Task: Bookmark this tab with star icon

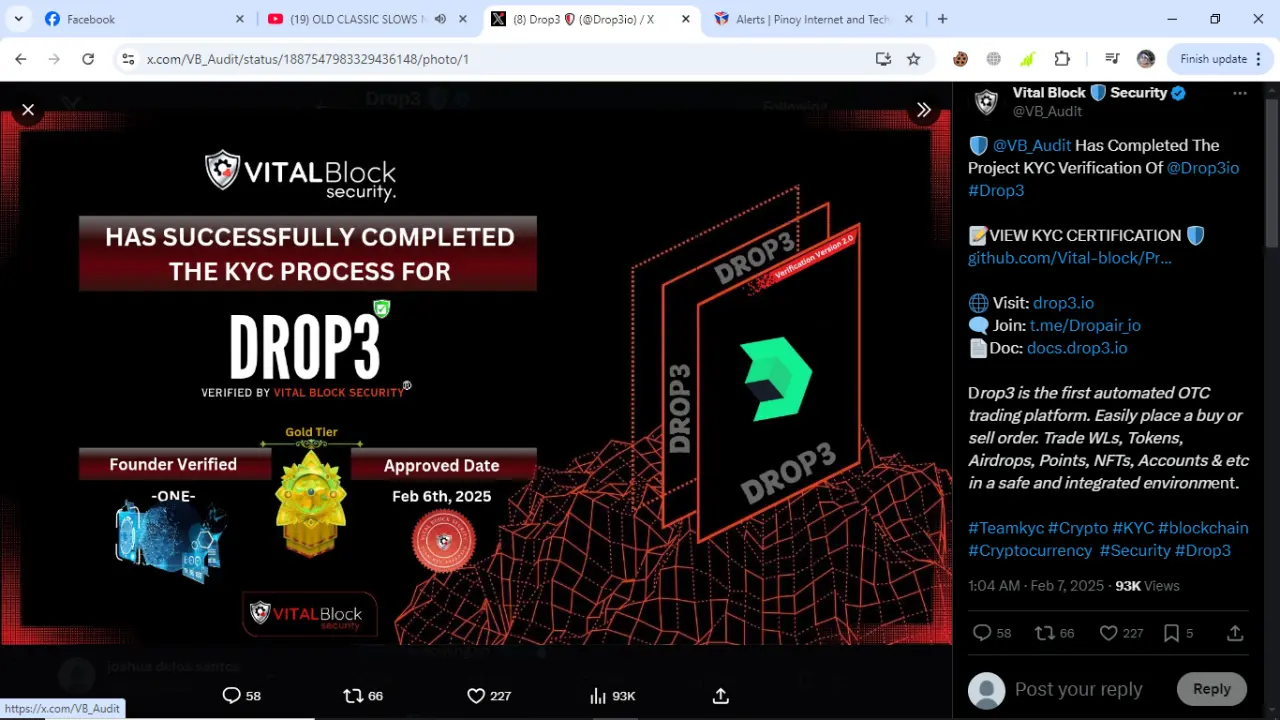Action: click(x=913, y=59)
